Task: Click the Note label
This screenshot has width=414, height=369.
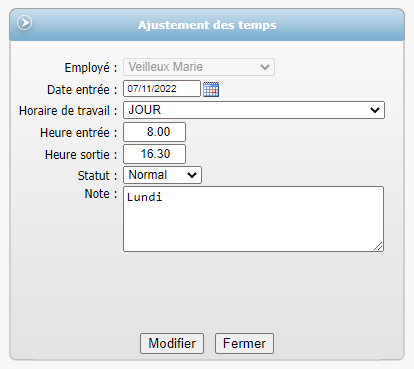Action: tap(101, 194)
